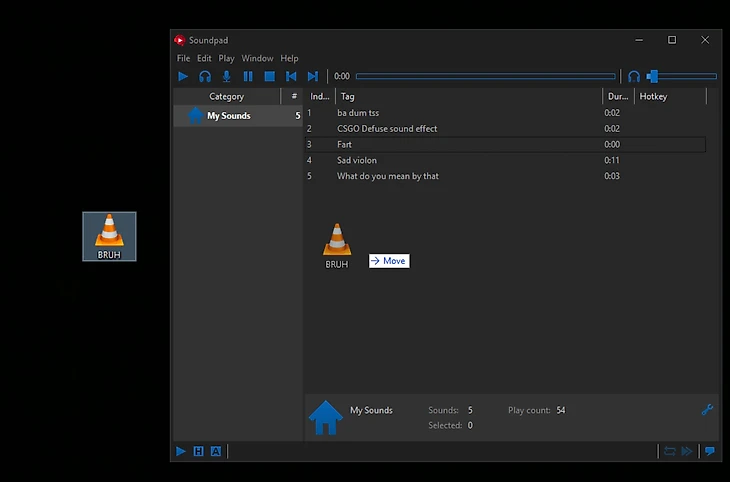
Task: Adjust the volume slider handle
Action: click(x=652, y=76)
